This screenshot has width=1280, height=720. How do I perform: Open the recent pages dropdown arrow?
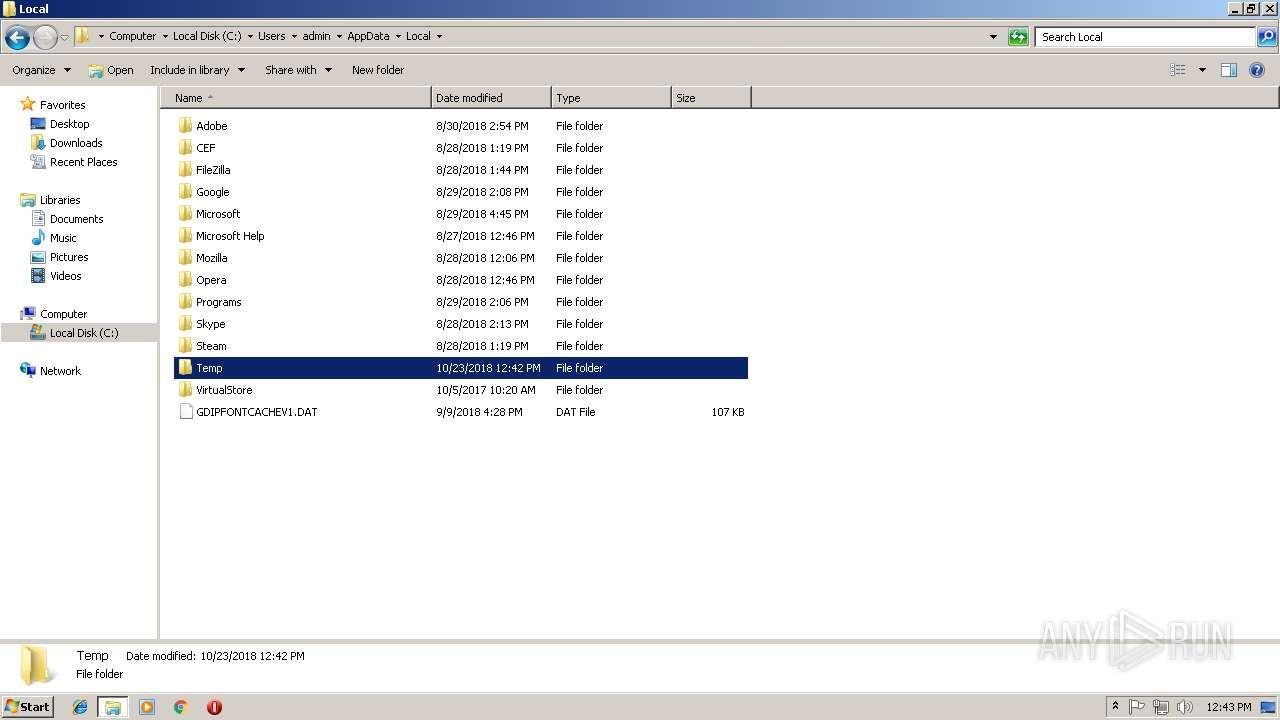click(x=64, y=38)
